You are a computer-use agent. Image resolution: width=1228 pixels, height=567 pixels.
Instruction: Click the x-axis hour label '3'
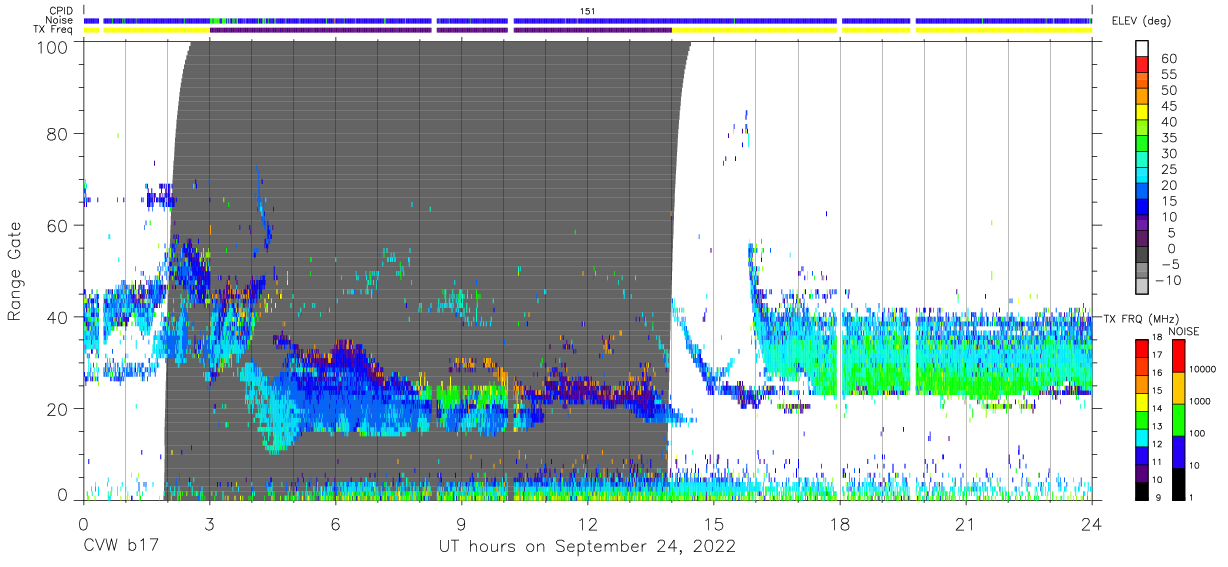[x=209, y=523]
